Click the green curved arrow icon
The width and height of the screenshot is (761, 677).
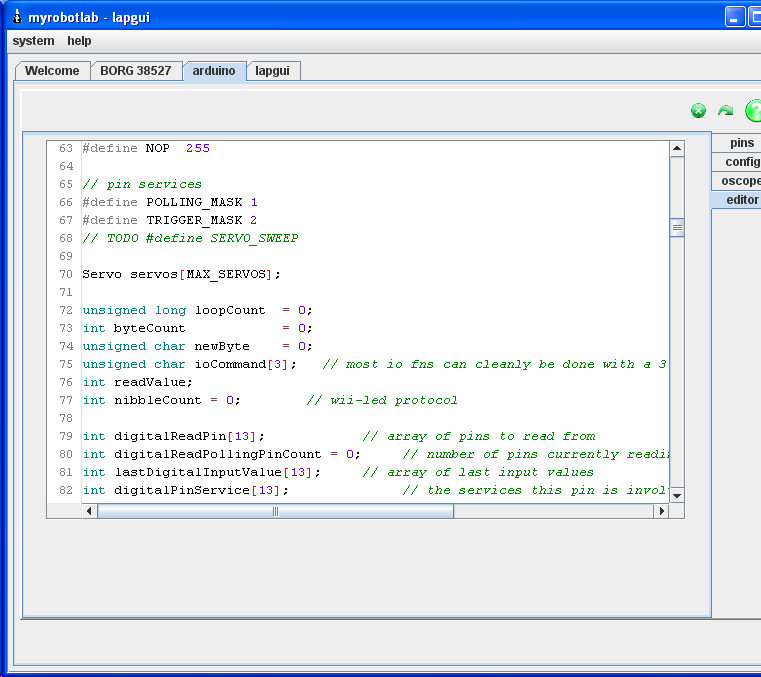pos(726,111)
